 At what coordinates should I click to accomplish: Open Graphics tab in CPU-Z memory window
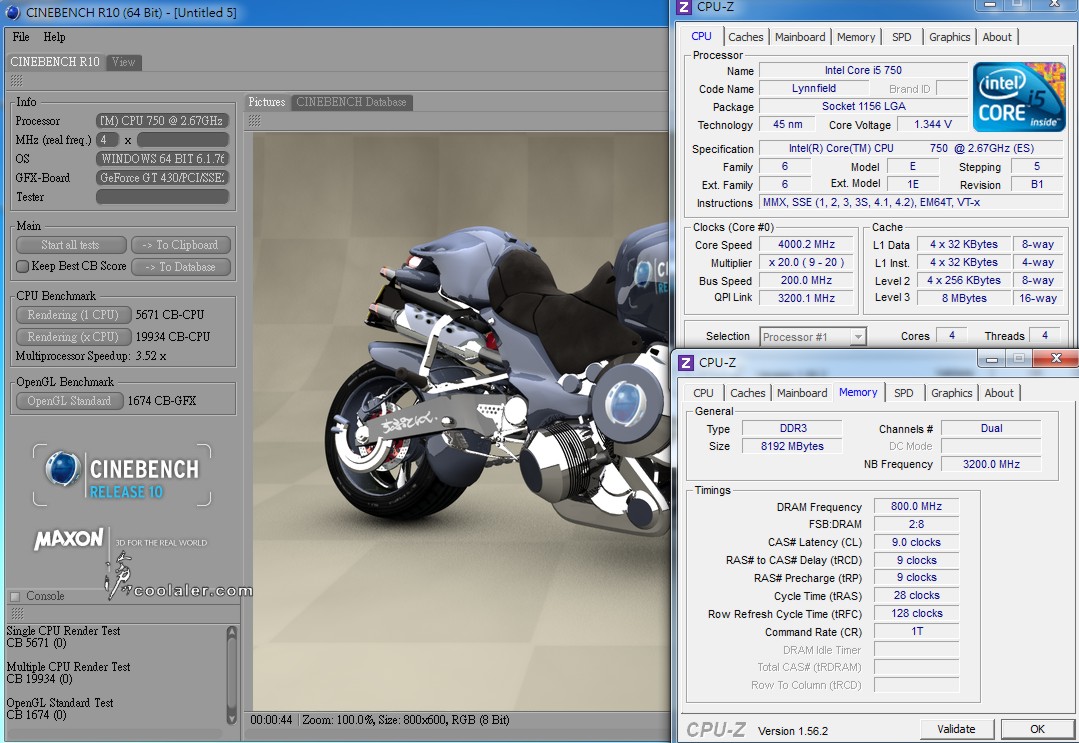tap(952, 393)
